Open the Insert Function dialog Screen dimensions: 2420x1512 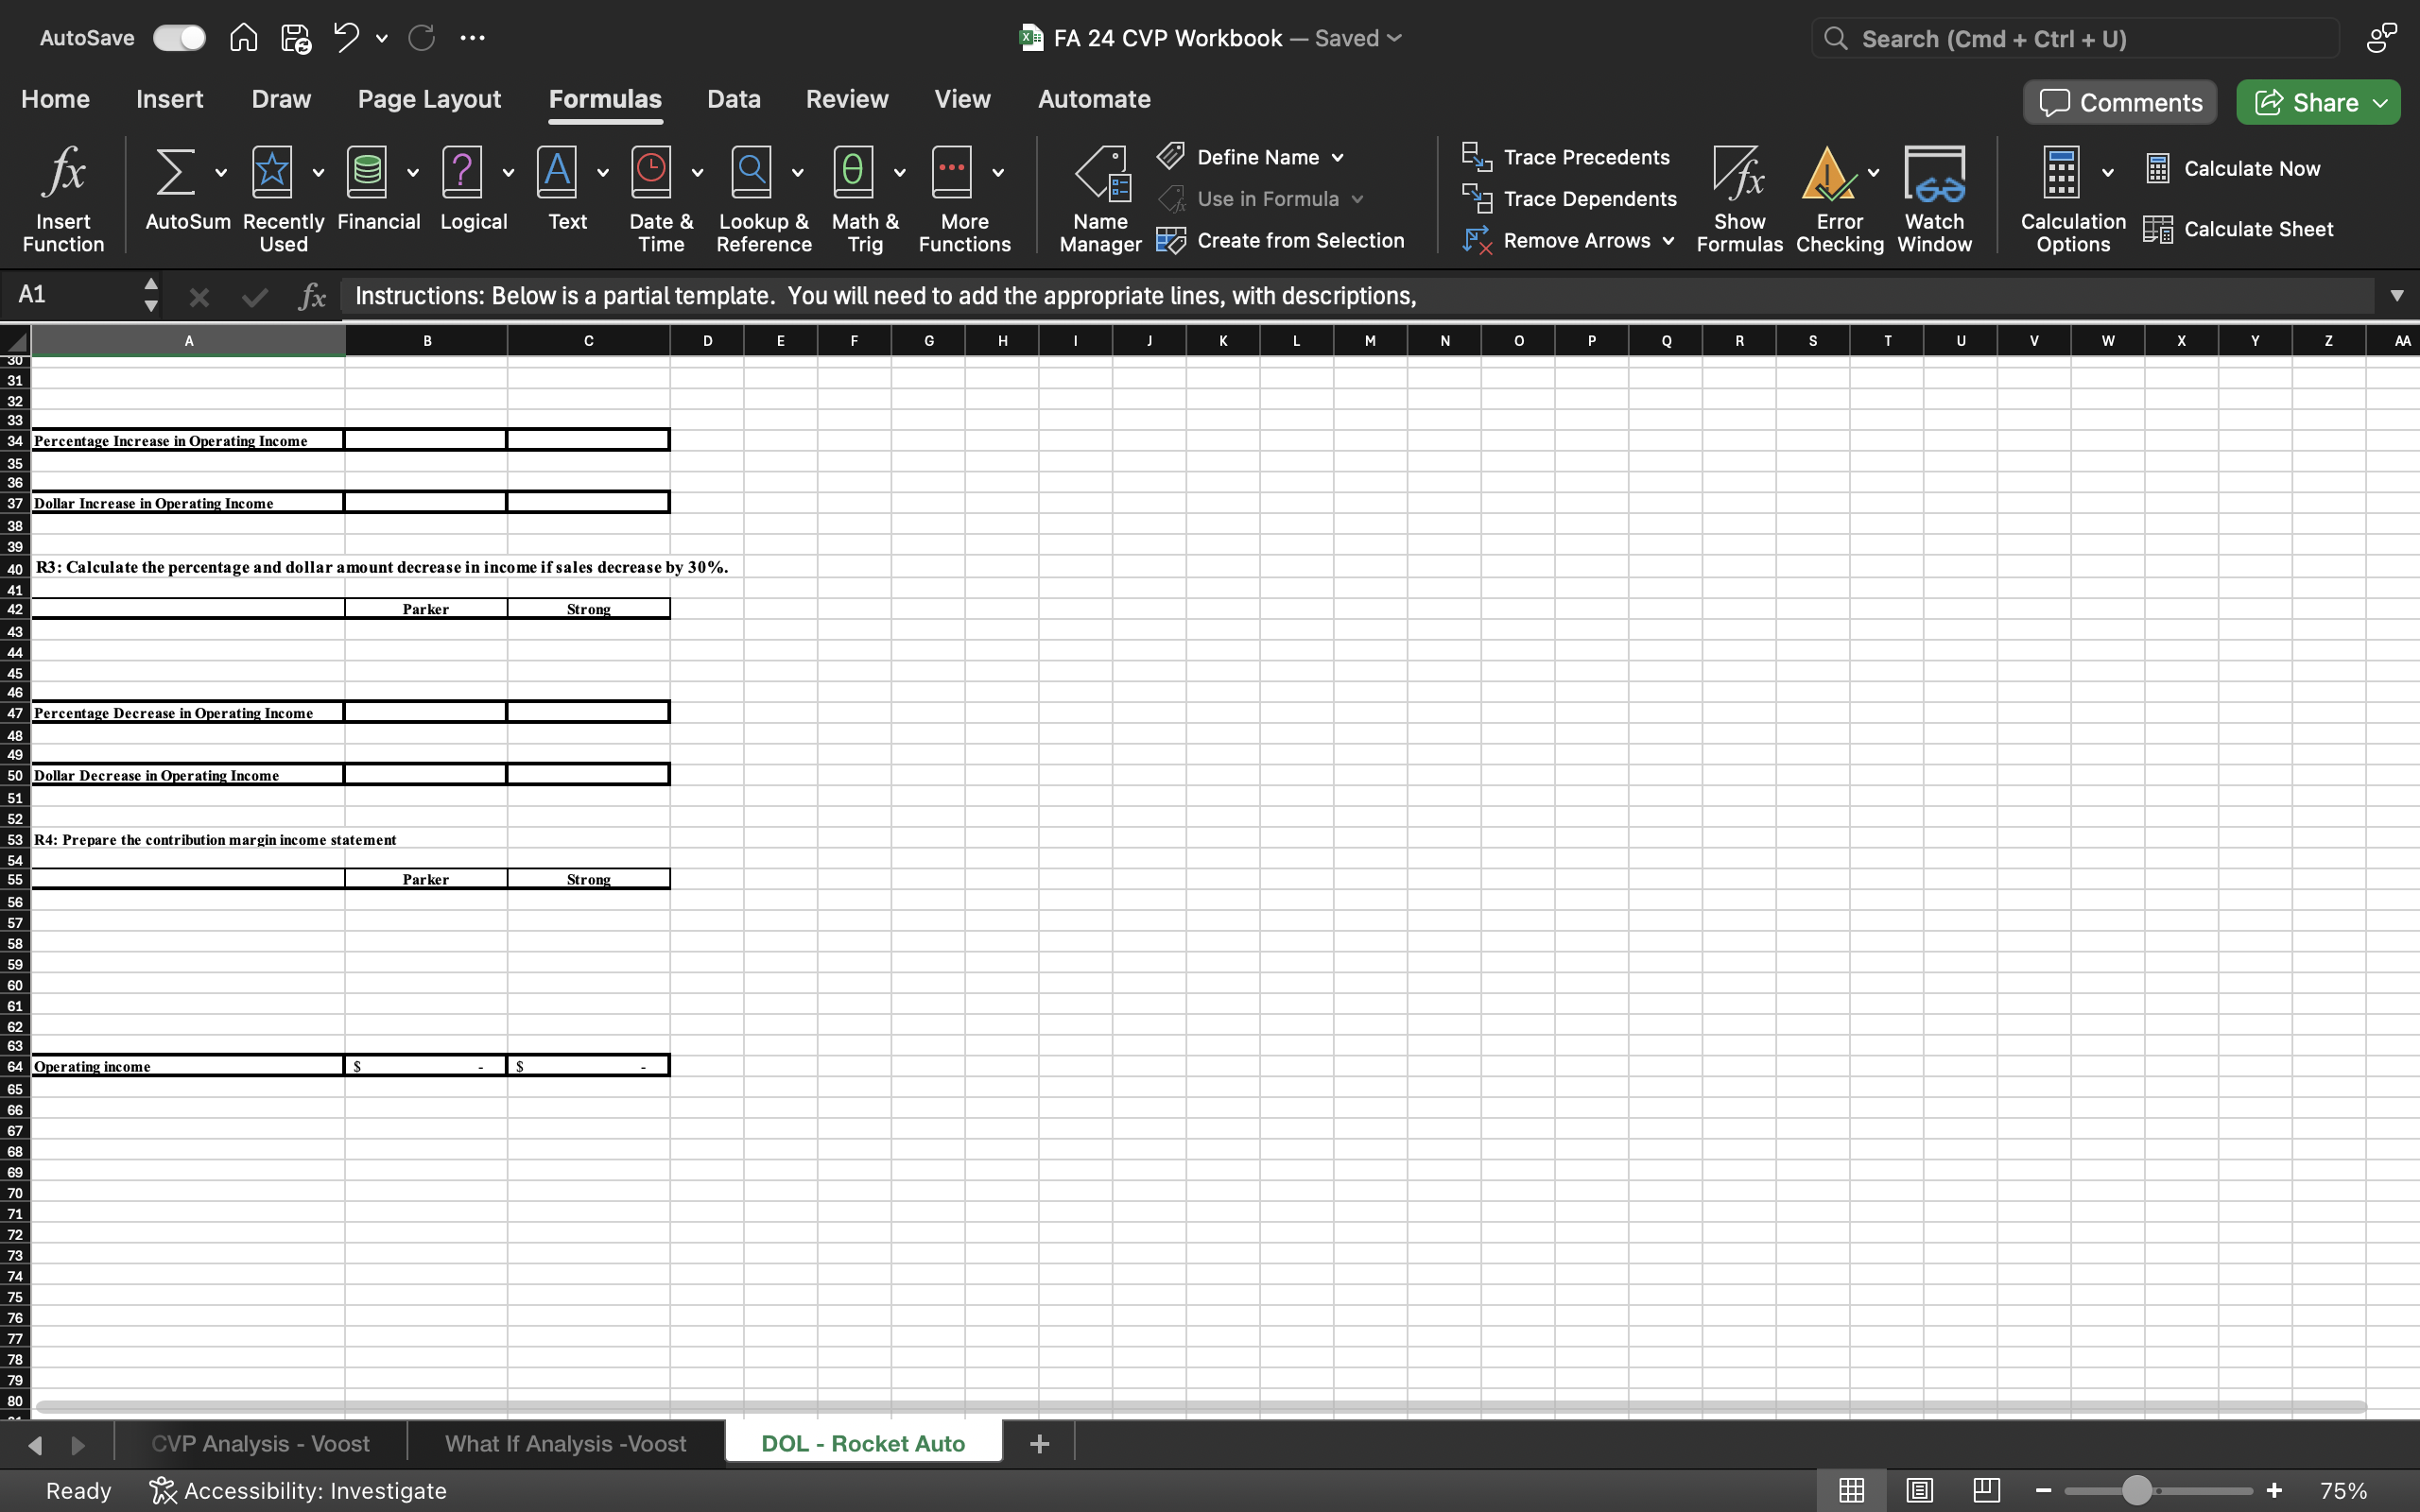click(x=63, y=196)
